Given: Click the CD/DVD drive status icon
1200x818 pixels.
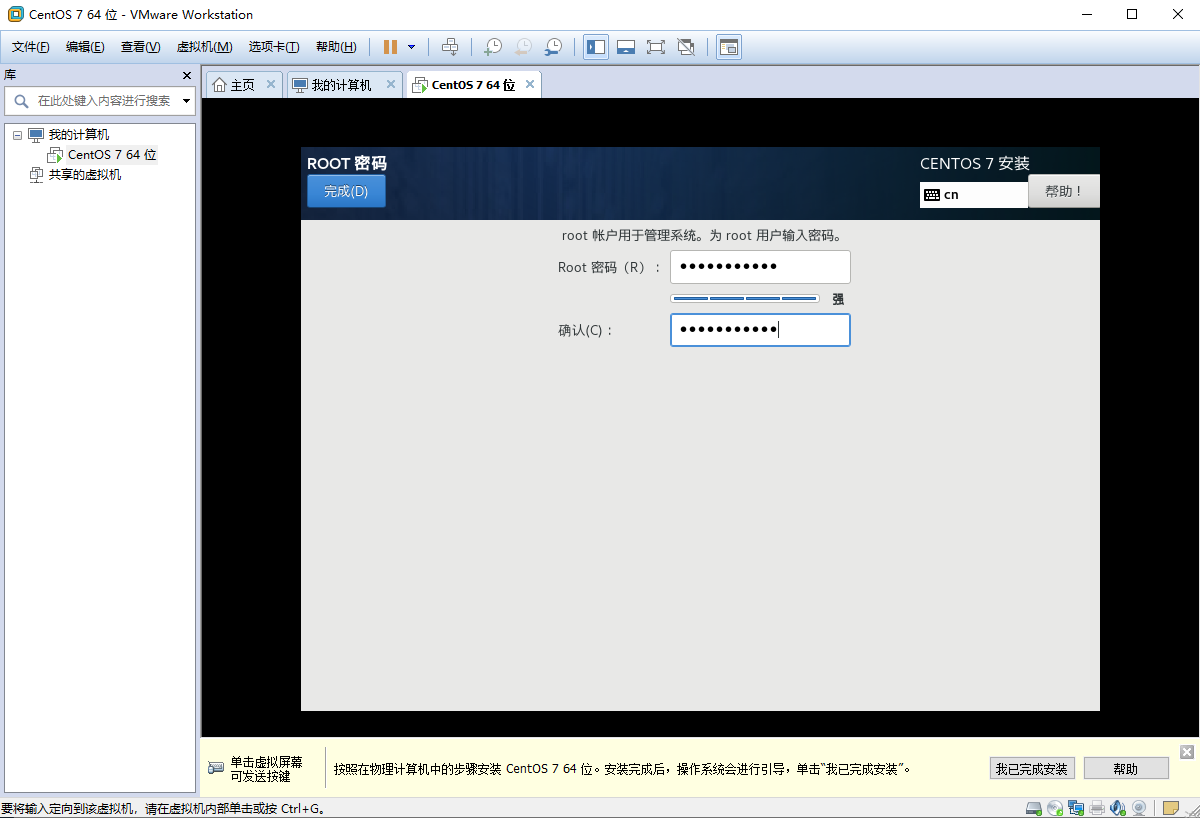Looking at the screenshot, I should point(1056,808).
